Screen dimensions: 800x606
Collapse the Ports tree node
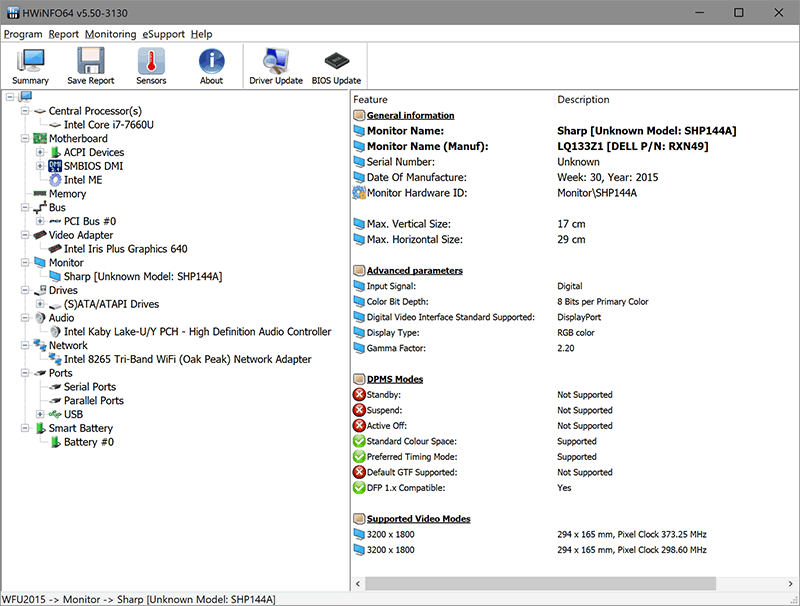pos(24,372)
